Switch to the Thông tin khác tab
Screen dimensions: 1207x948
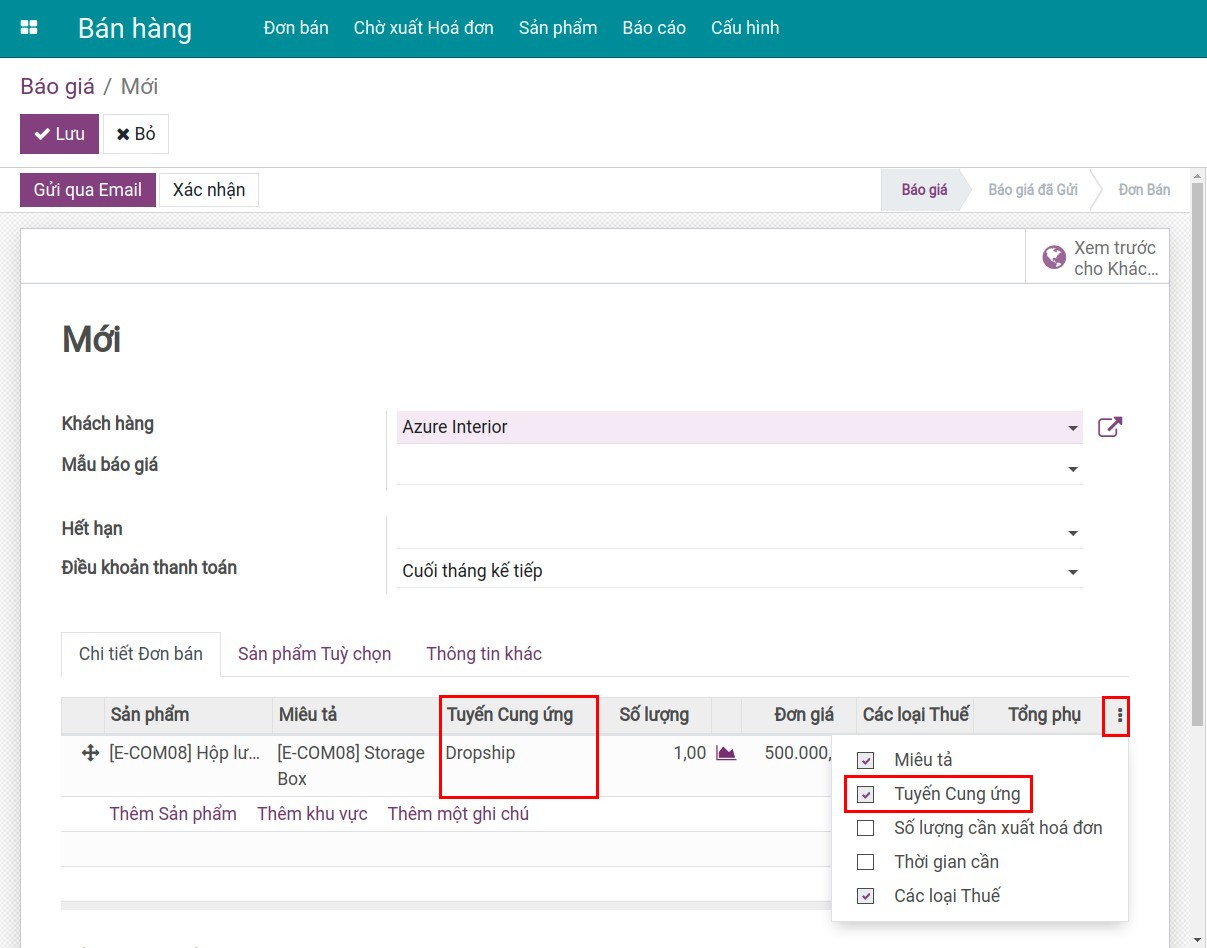click(x=484, y=654)
